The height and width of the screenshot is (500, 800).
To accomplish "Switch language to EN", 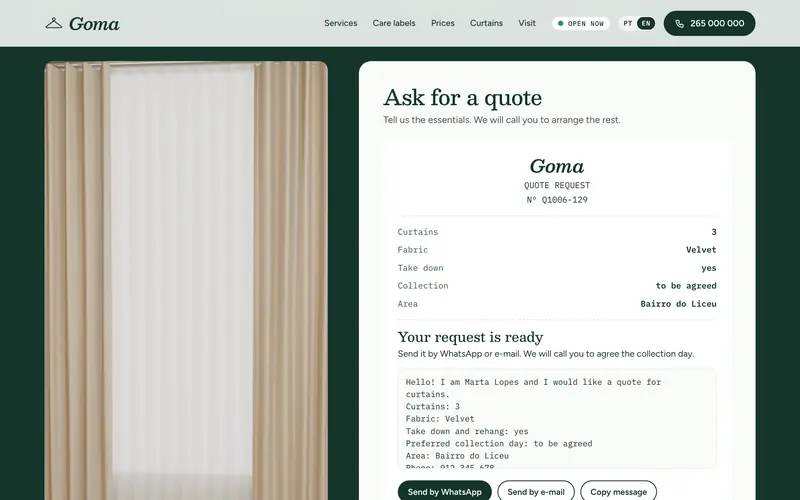I will click(x=646, y=23).
